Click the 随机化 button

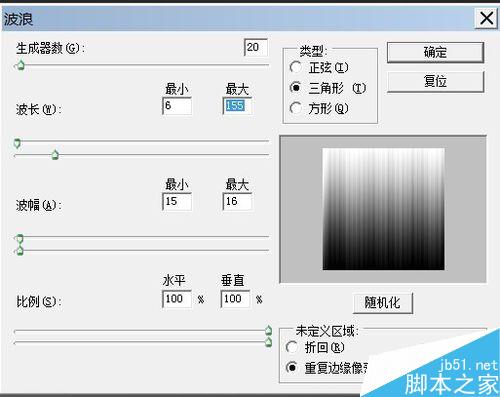point(383,303)
